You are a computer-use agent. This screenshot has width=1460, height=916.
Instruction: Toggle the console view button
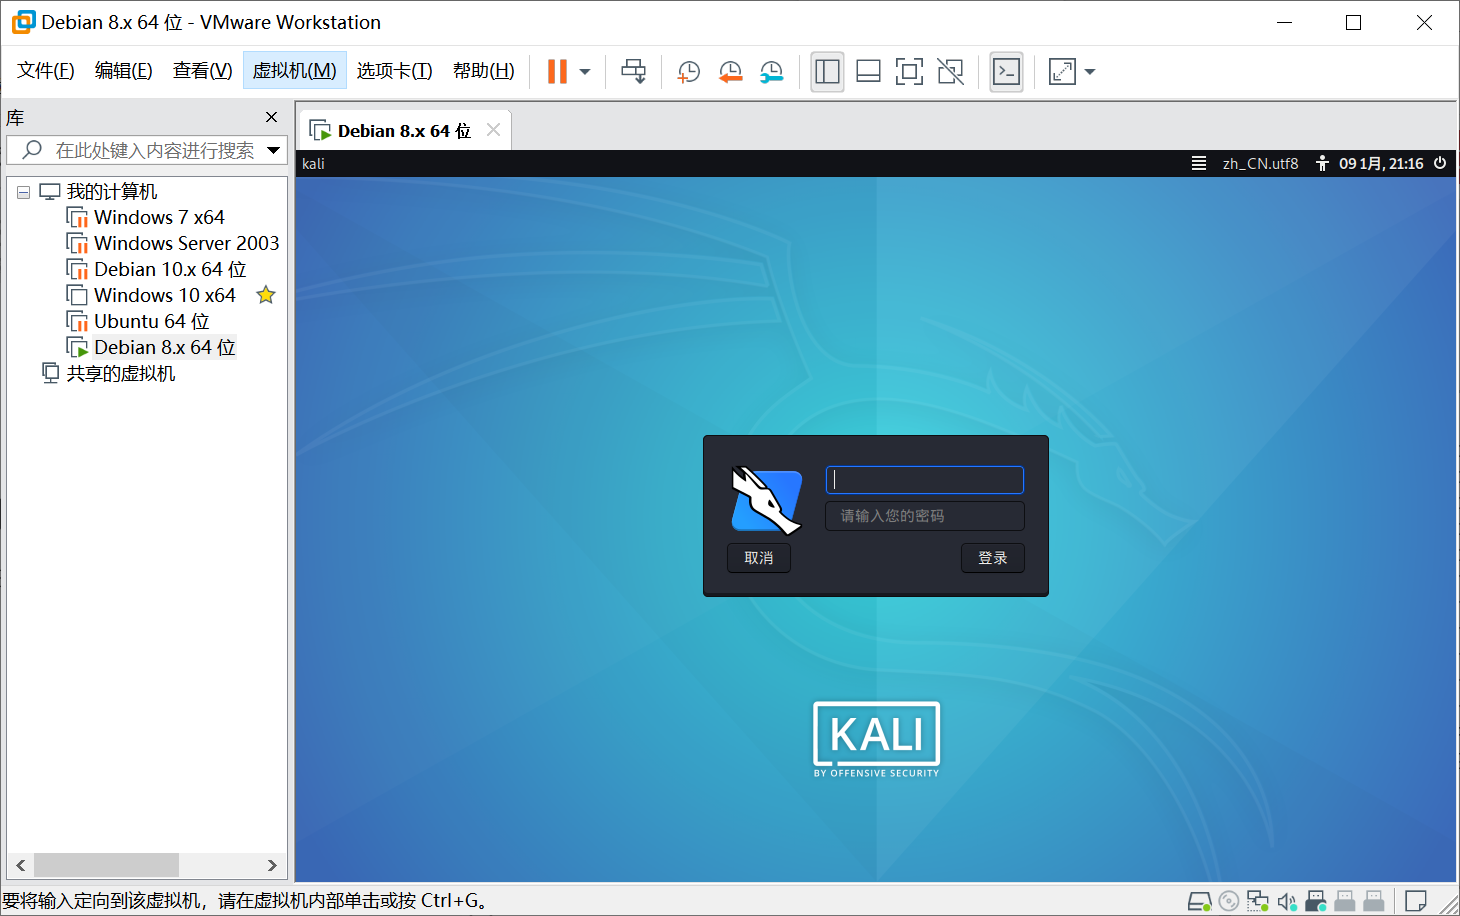(1006, 71)
